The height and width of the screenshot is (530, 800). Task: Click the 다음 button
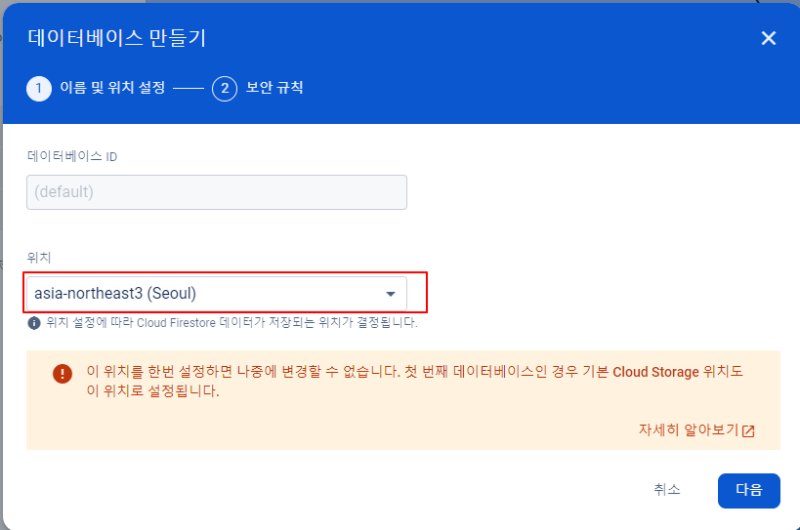pyautogui.click(x=748, y=490)
